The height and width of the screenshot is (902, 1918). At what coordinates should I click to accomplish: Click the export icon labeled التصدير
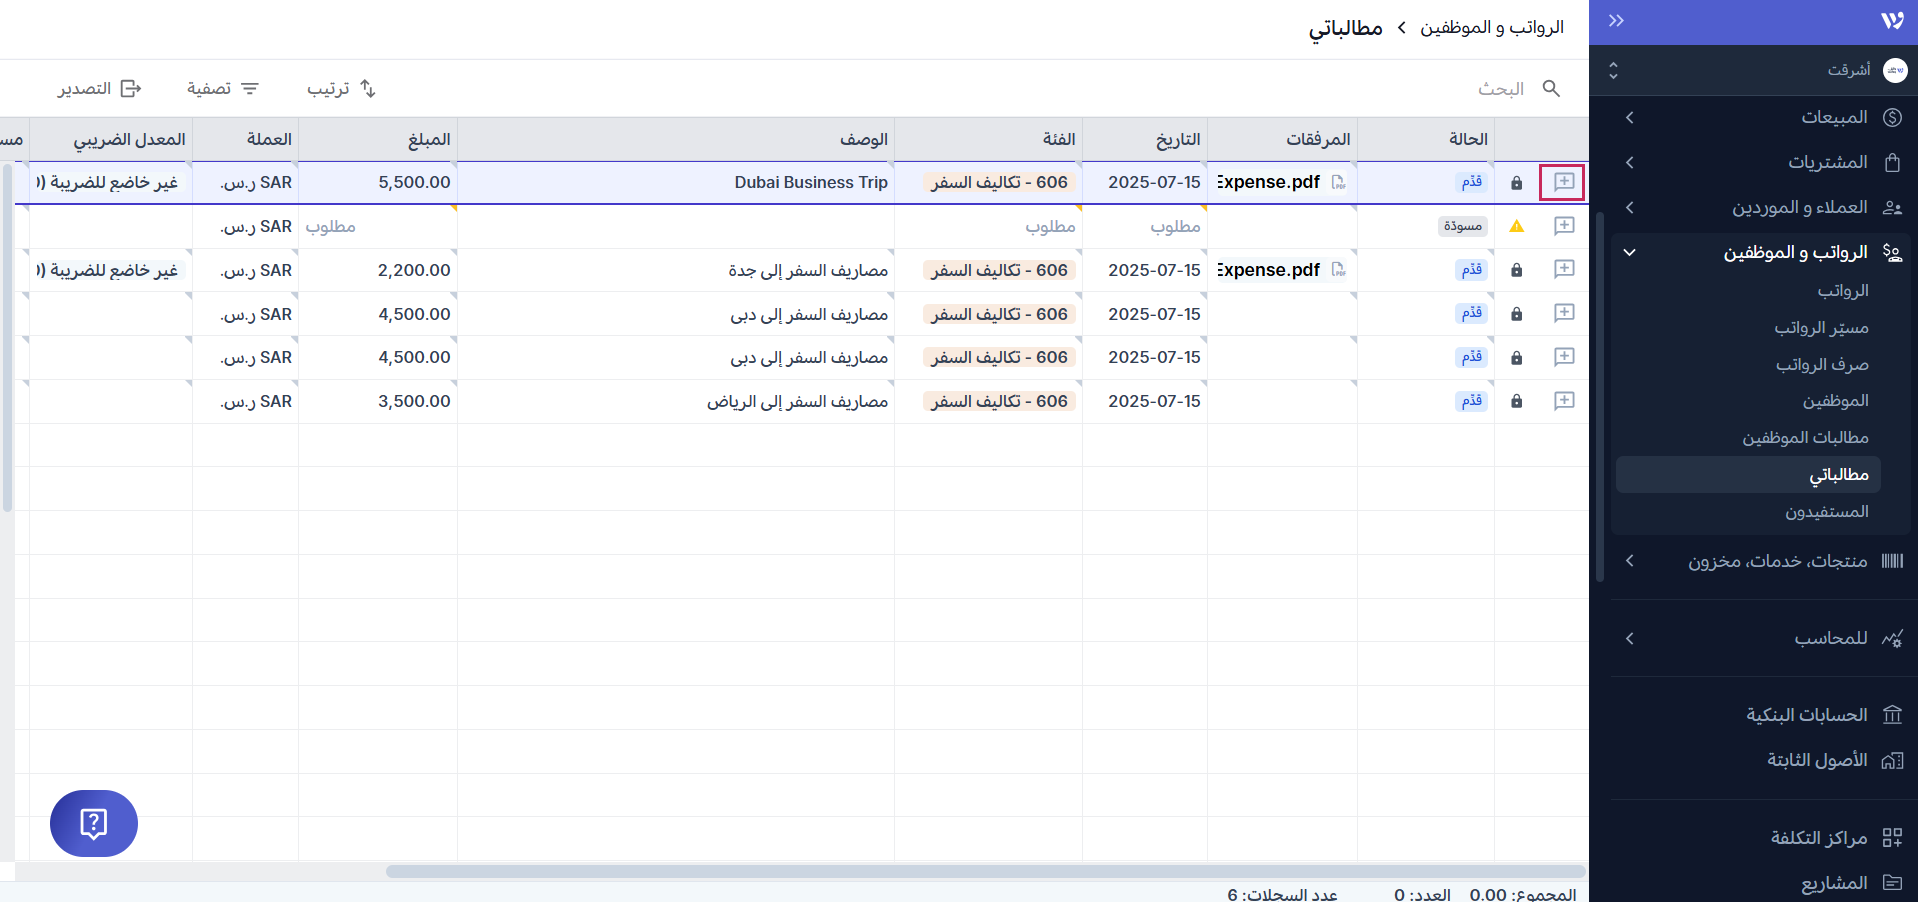pyautogui.click(x=130, y=89)
